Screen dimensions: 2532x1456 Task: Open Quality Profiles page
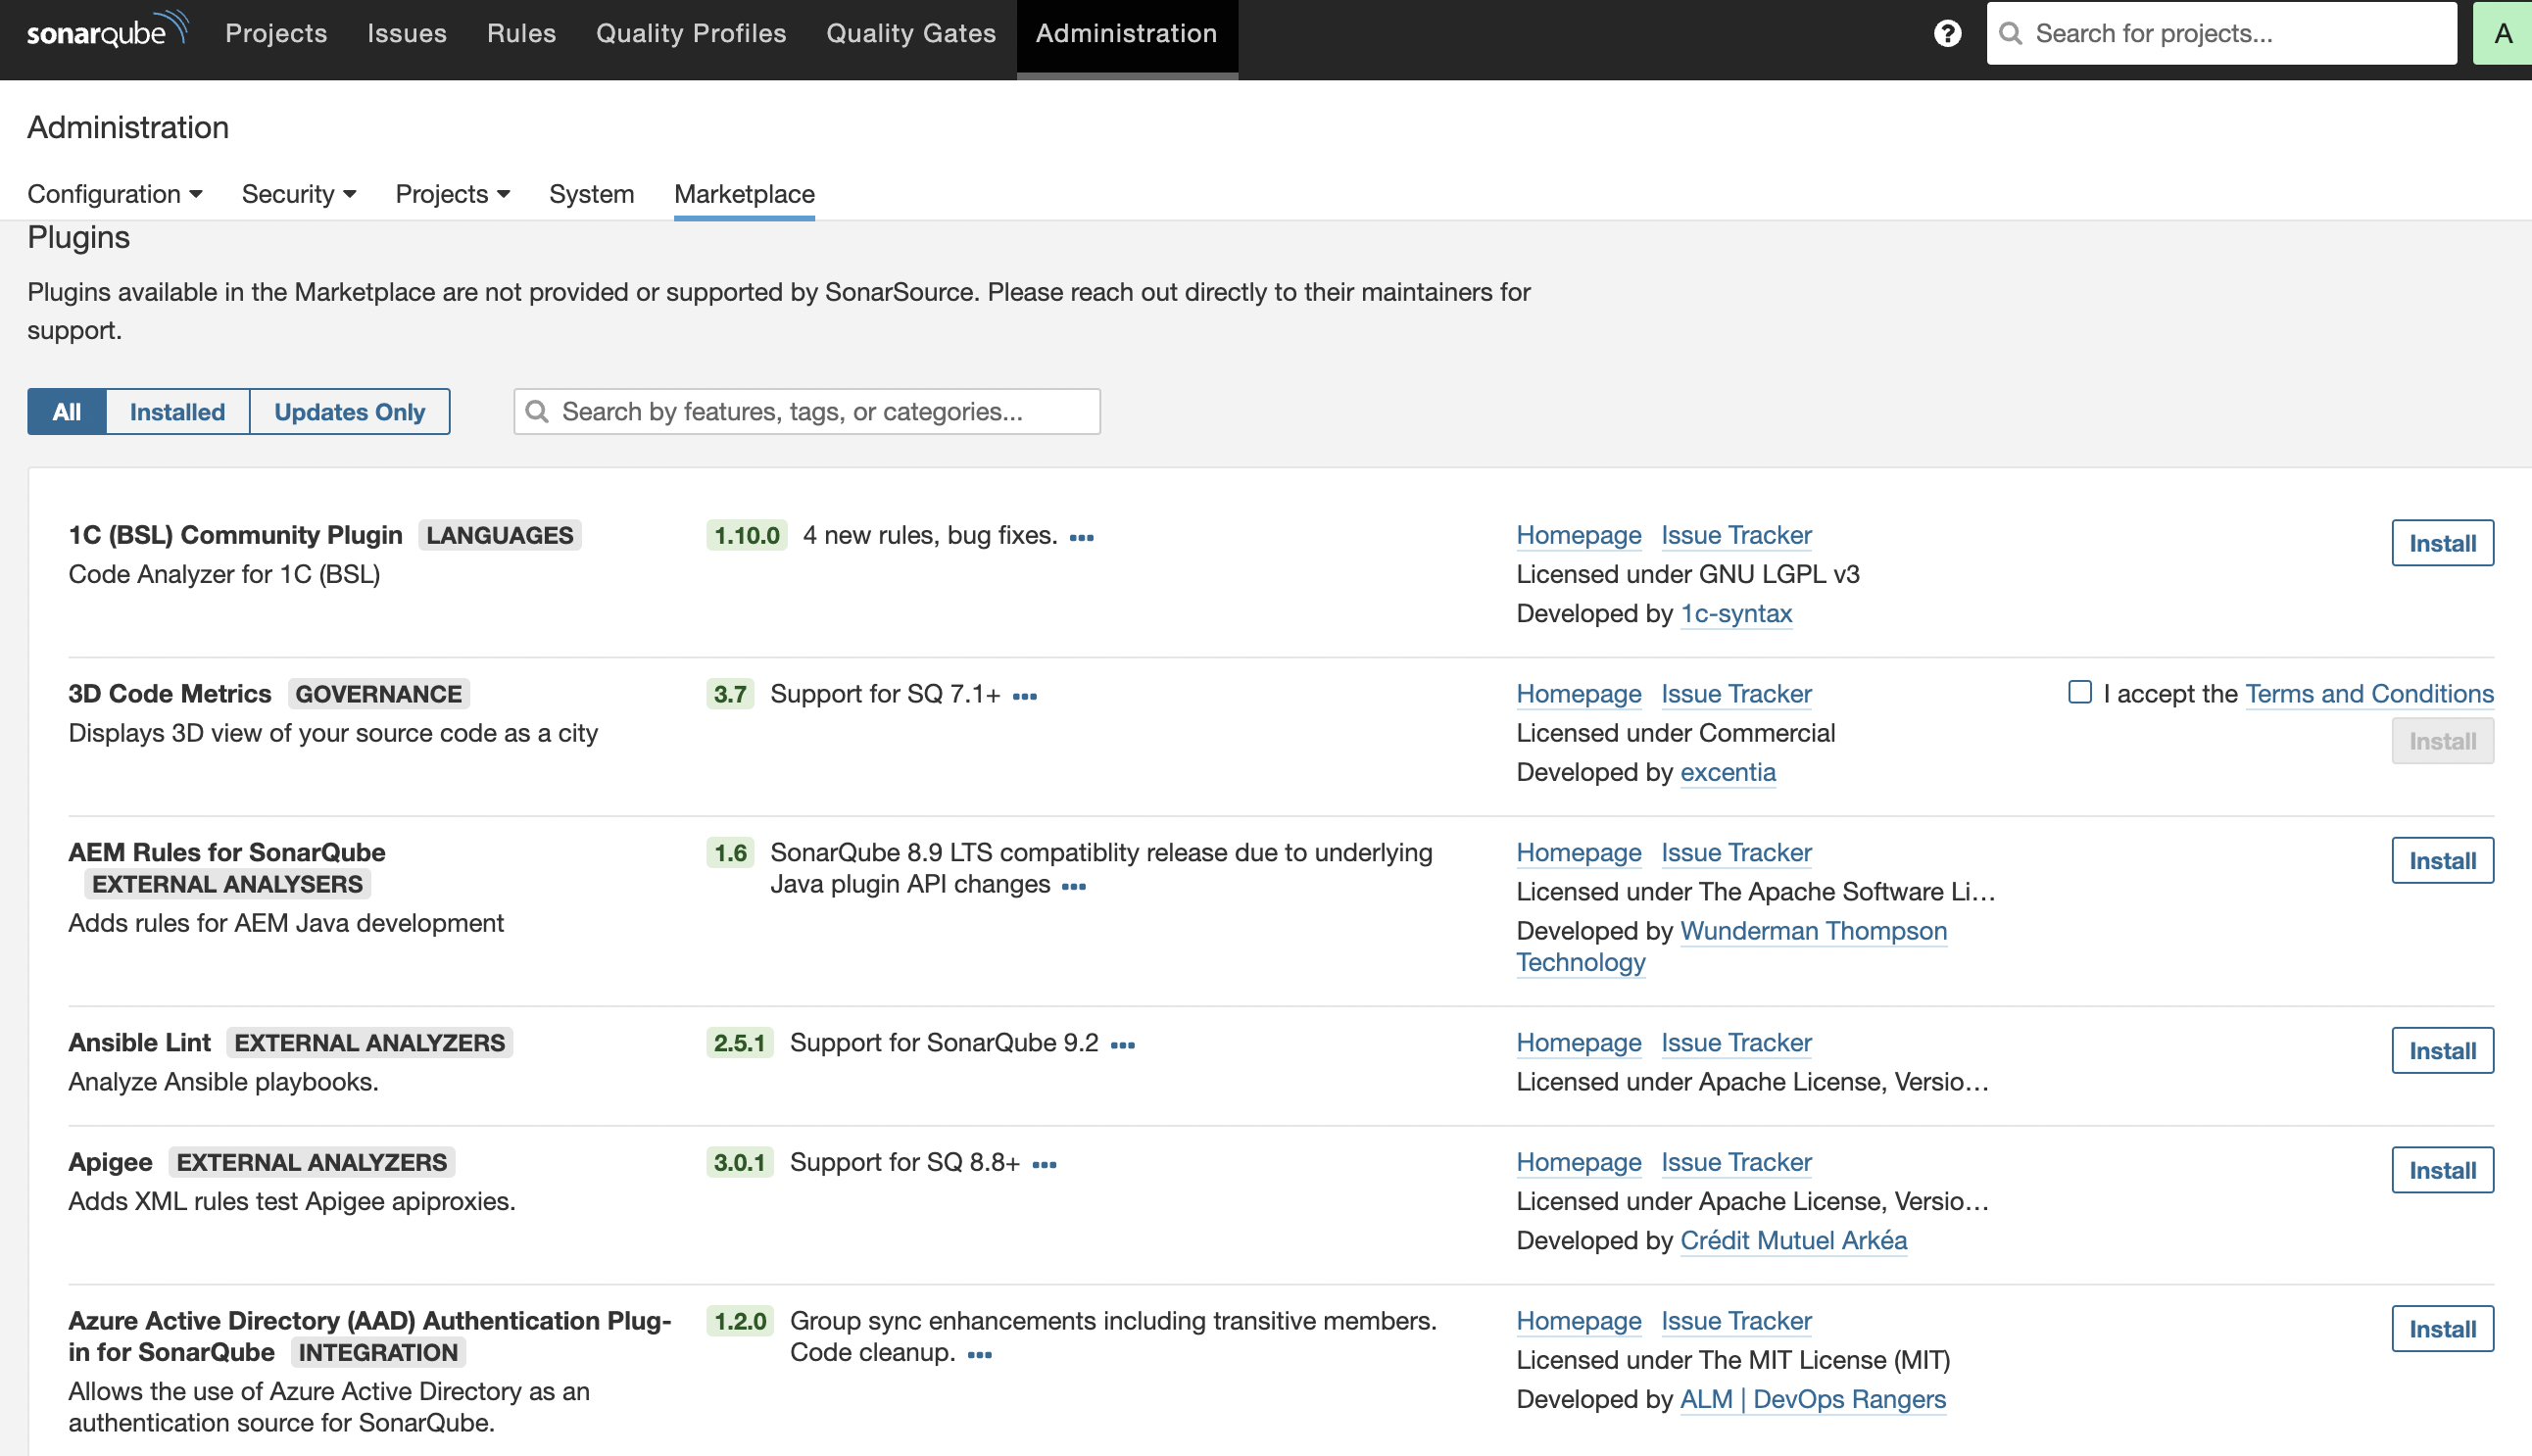(x=691, y=33)
